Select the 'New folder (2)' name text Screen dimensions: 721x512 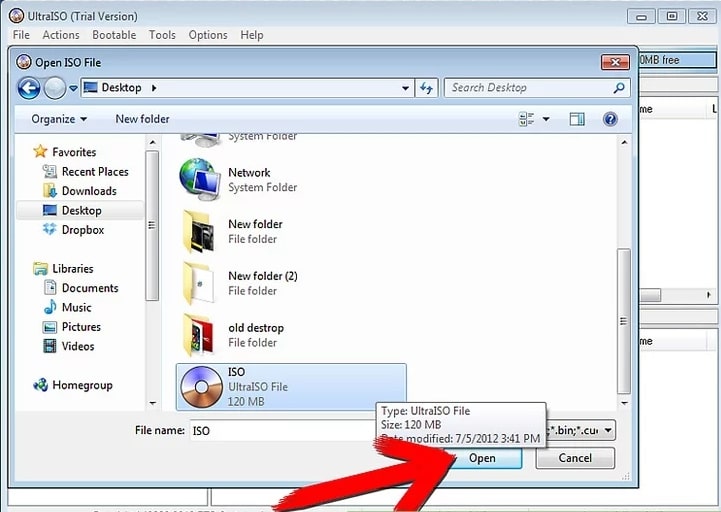263,276
